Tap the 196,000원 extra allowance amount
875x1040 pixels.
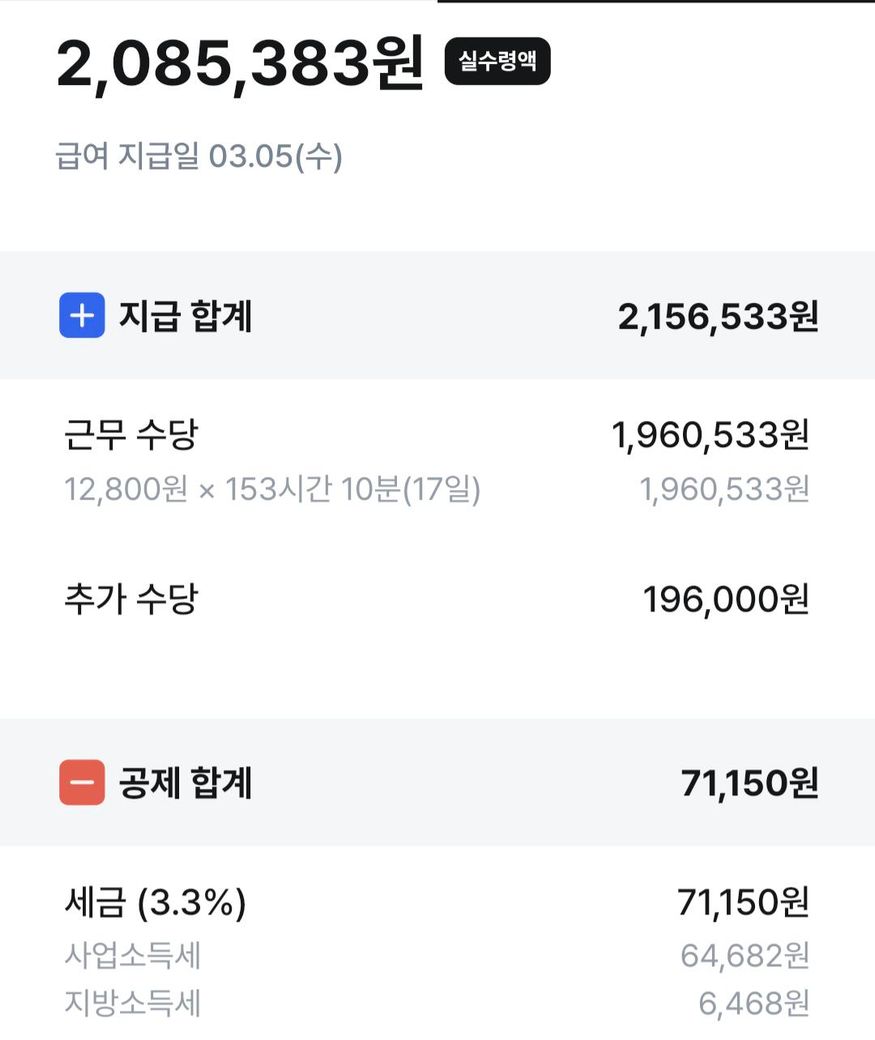click(x=725, y=599)
